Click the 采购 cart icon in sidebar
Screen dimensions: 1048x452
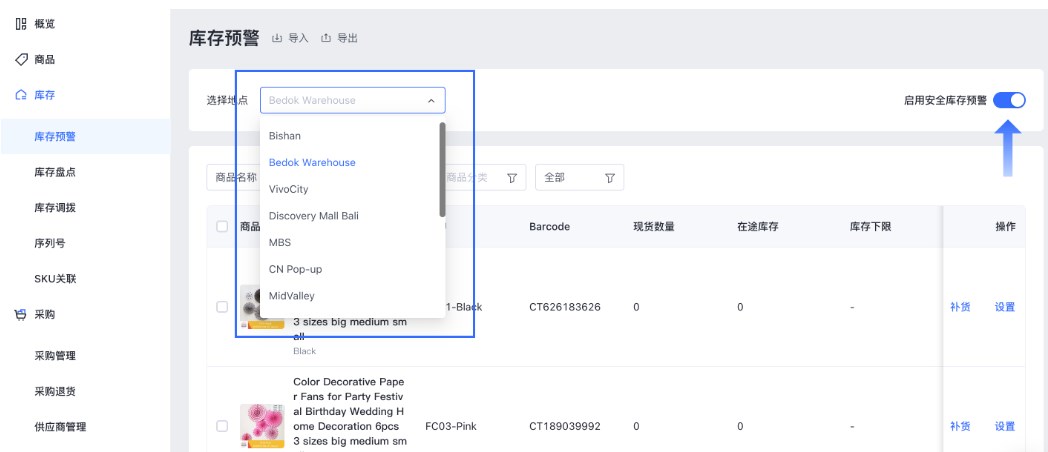click(20, 314)
